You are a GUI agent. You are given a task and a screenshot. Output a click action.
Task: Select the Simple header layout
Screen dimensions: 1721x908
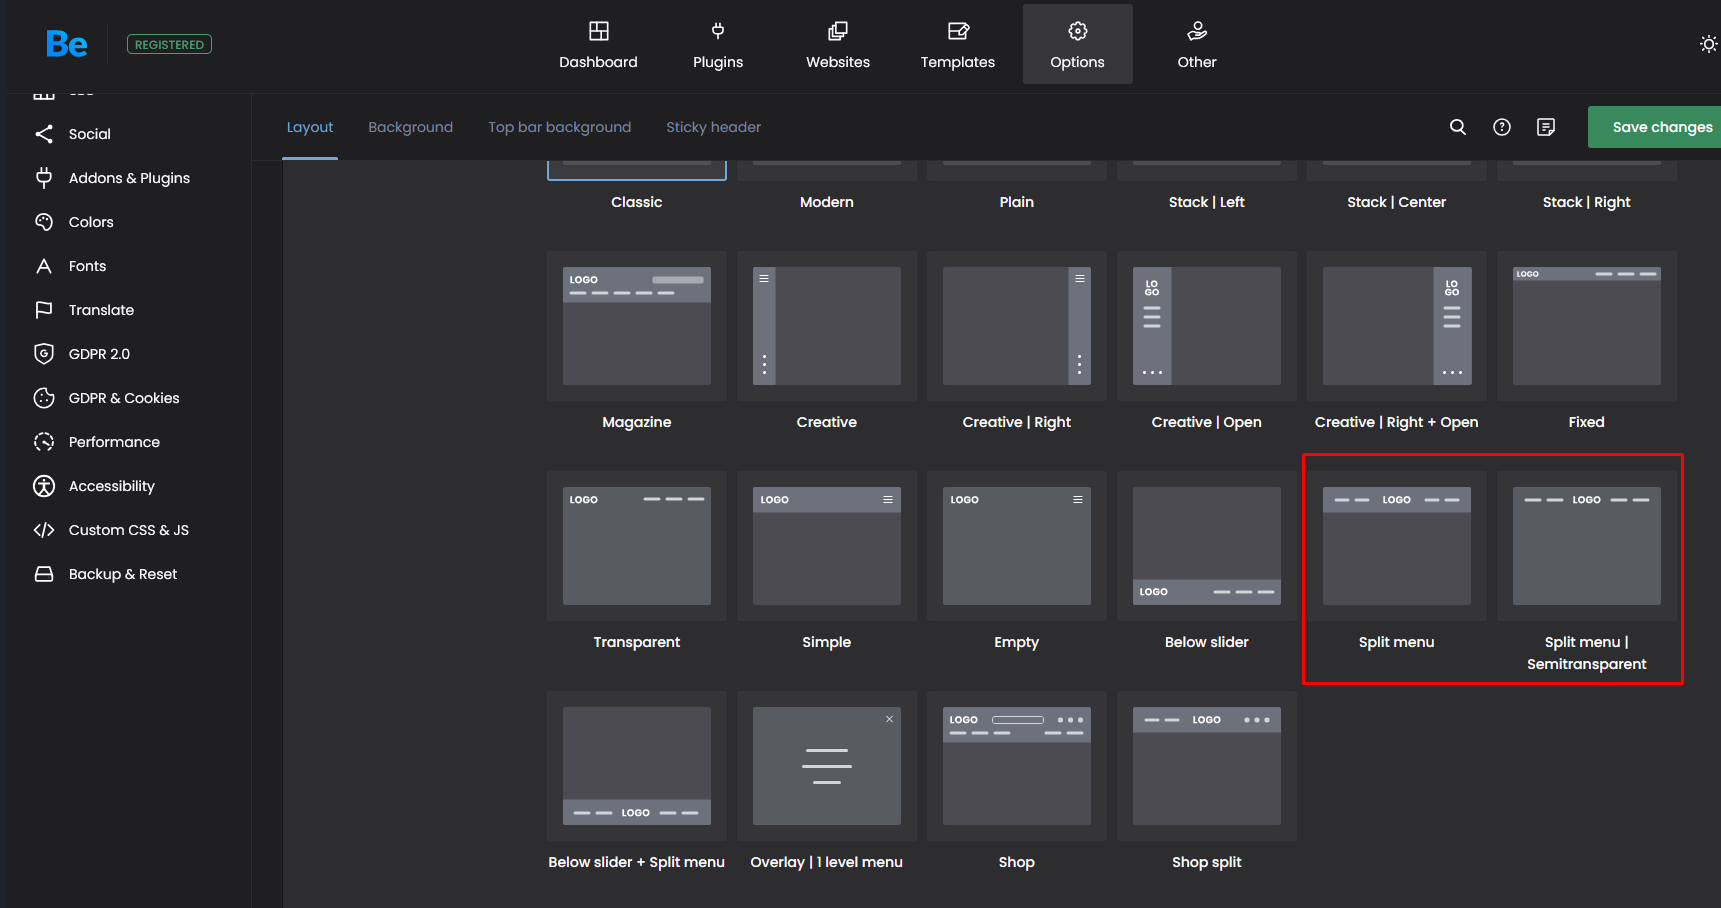[x=827, y=546]
